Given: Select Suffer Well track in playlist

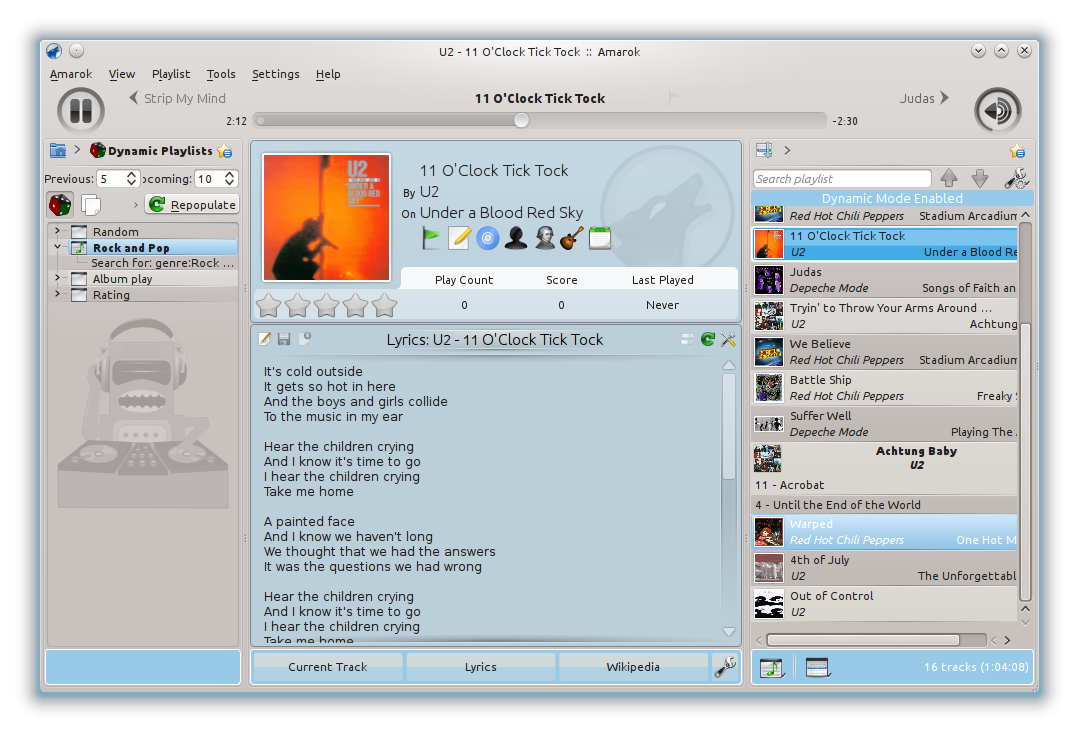Looking at the screenshot, I should 885,424.
